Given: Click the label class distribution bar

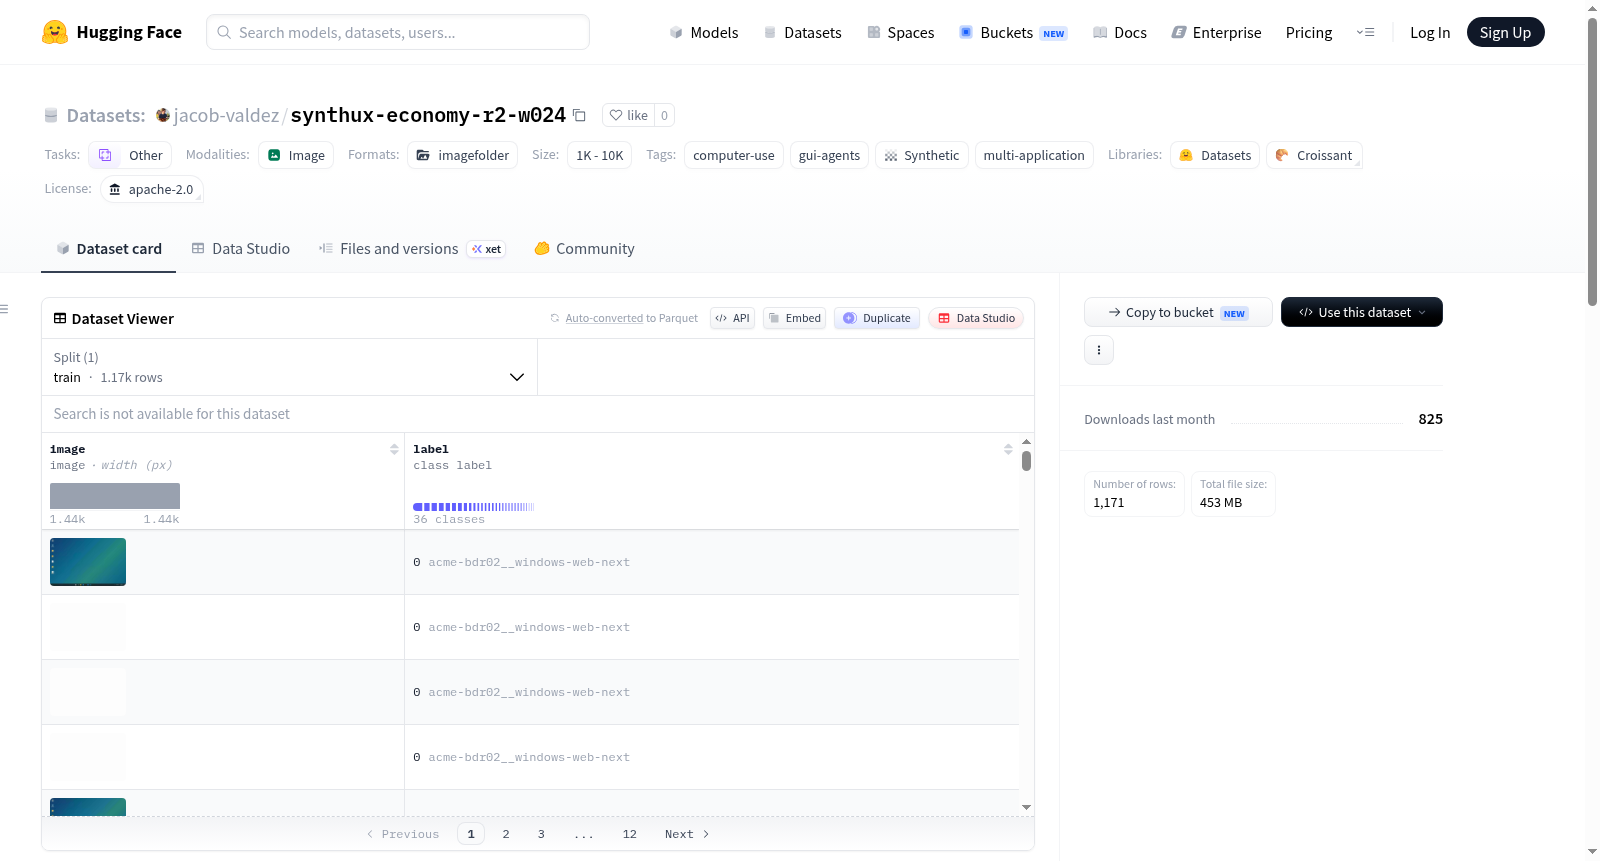Looking at the screenshot, I should pos(474,507).
